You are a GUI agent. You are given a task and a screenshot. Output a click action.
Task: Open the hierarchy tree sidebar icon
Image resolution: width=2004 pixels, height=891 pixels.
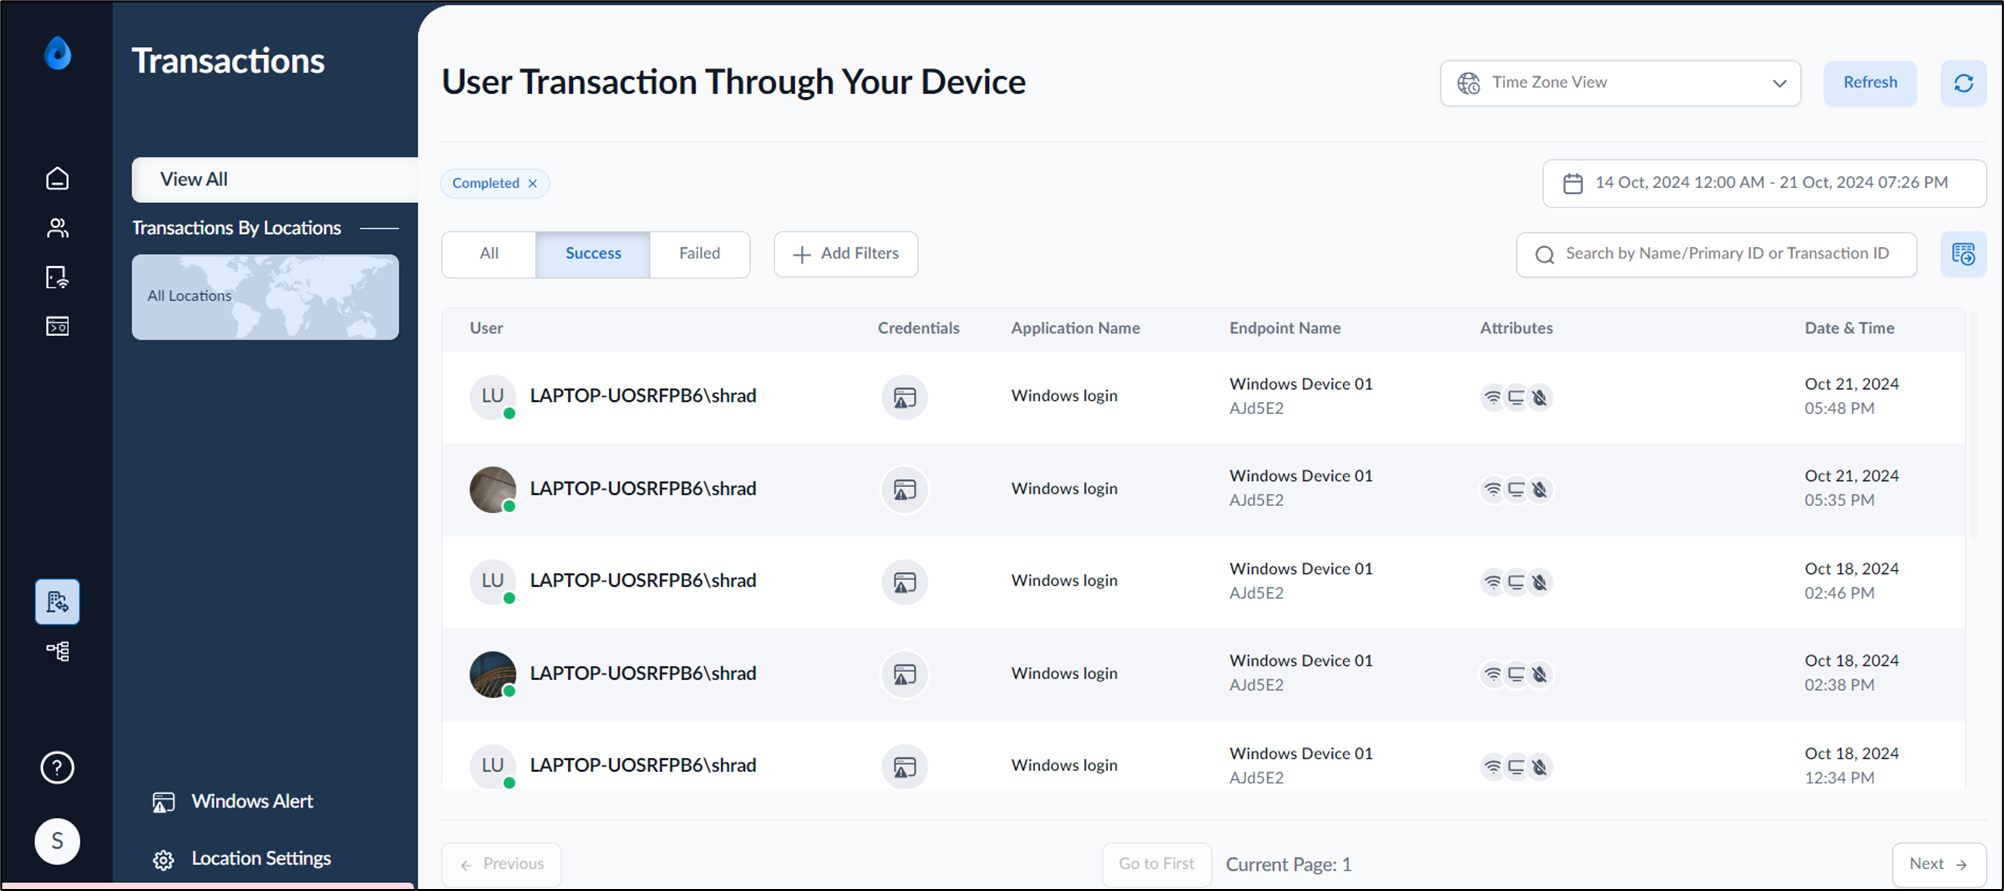coord(58,651)
